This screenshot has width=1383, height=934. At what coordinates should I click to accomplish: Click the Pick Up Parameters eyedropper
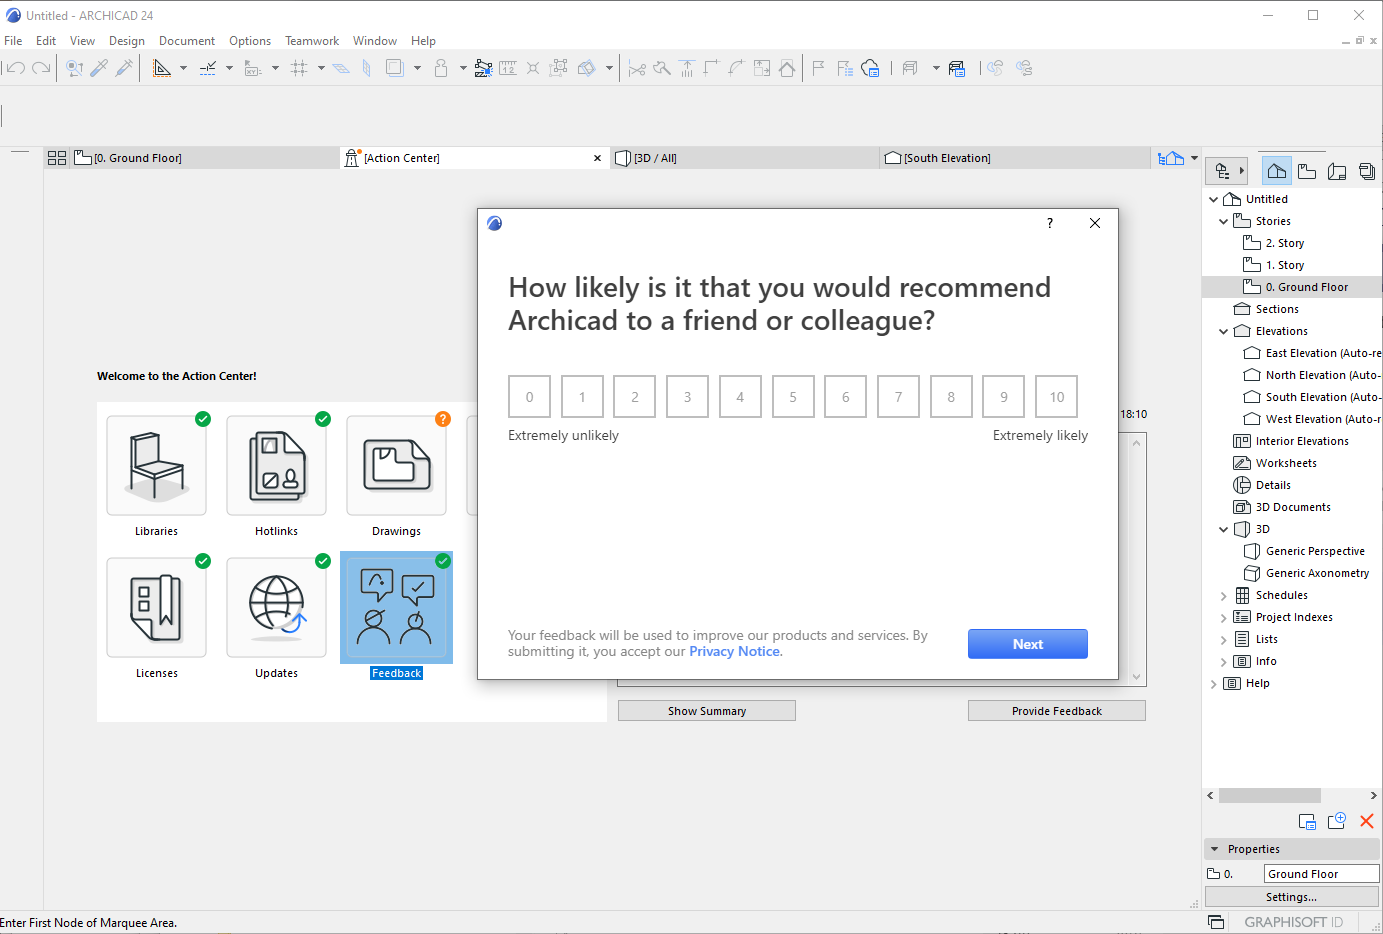click(99, 68)
